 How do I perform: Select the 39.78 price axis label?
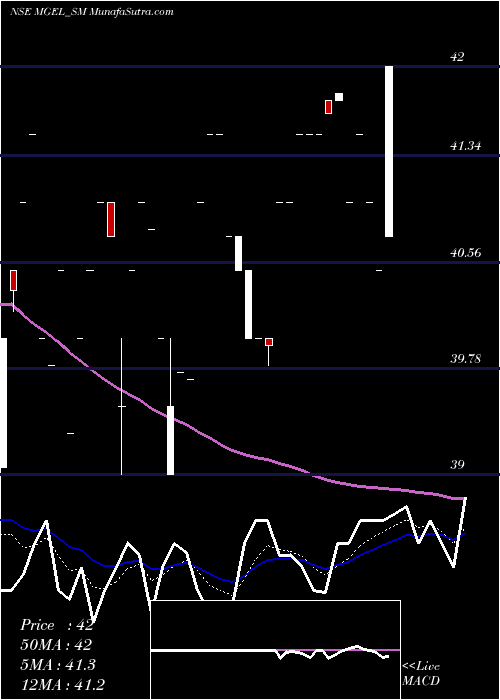[x=466, y=358]
